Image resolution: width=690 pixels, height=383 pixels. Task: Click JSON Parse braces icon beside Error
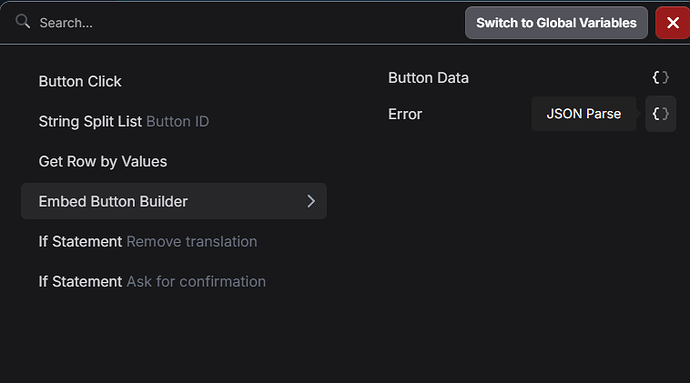click(x=661, y=114)
